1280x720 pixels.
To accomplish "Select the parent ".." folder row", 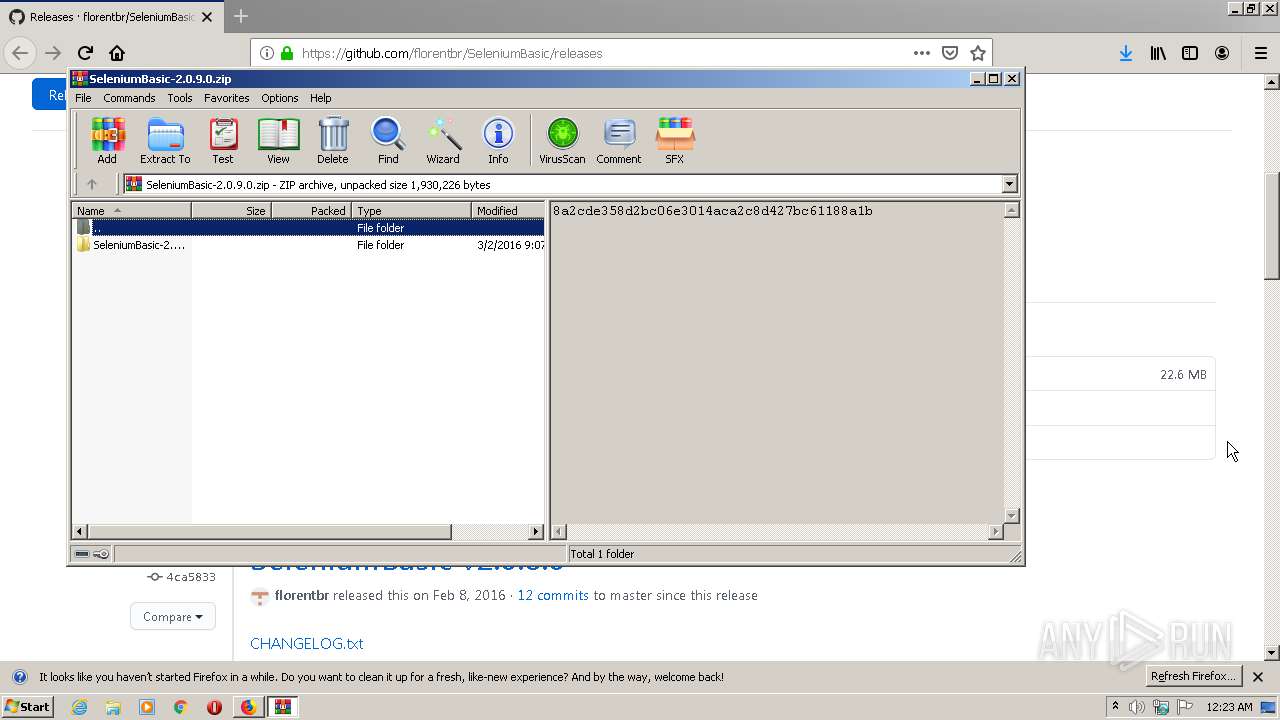I will point(309,228).
